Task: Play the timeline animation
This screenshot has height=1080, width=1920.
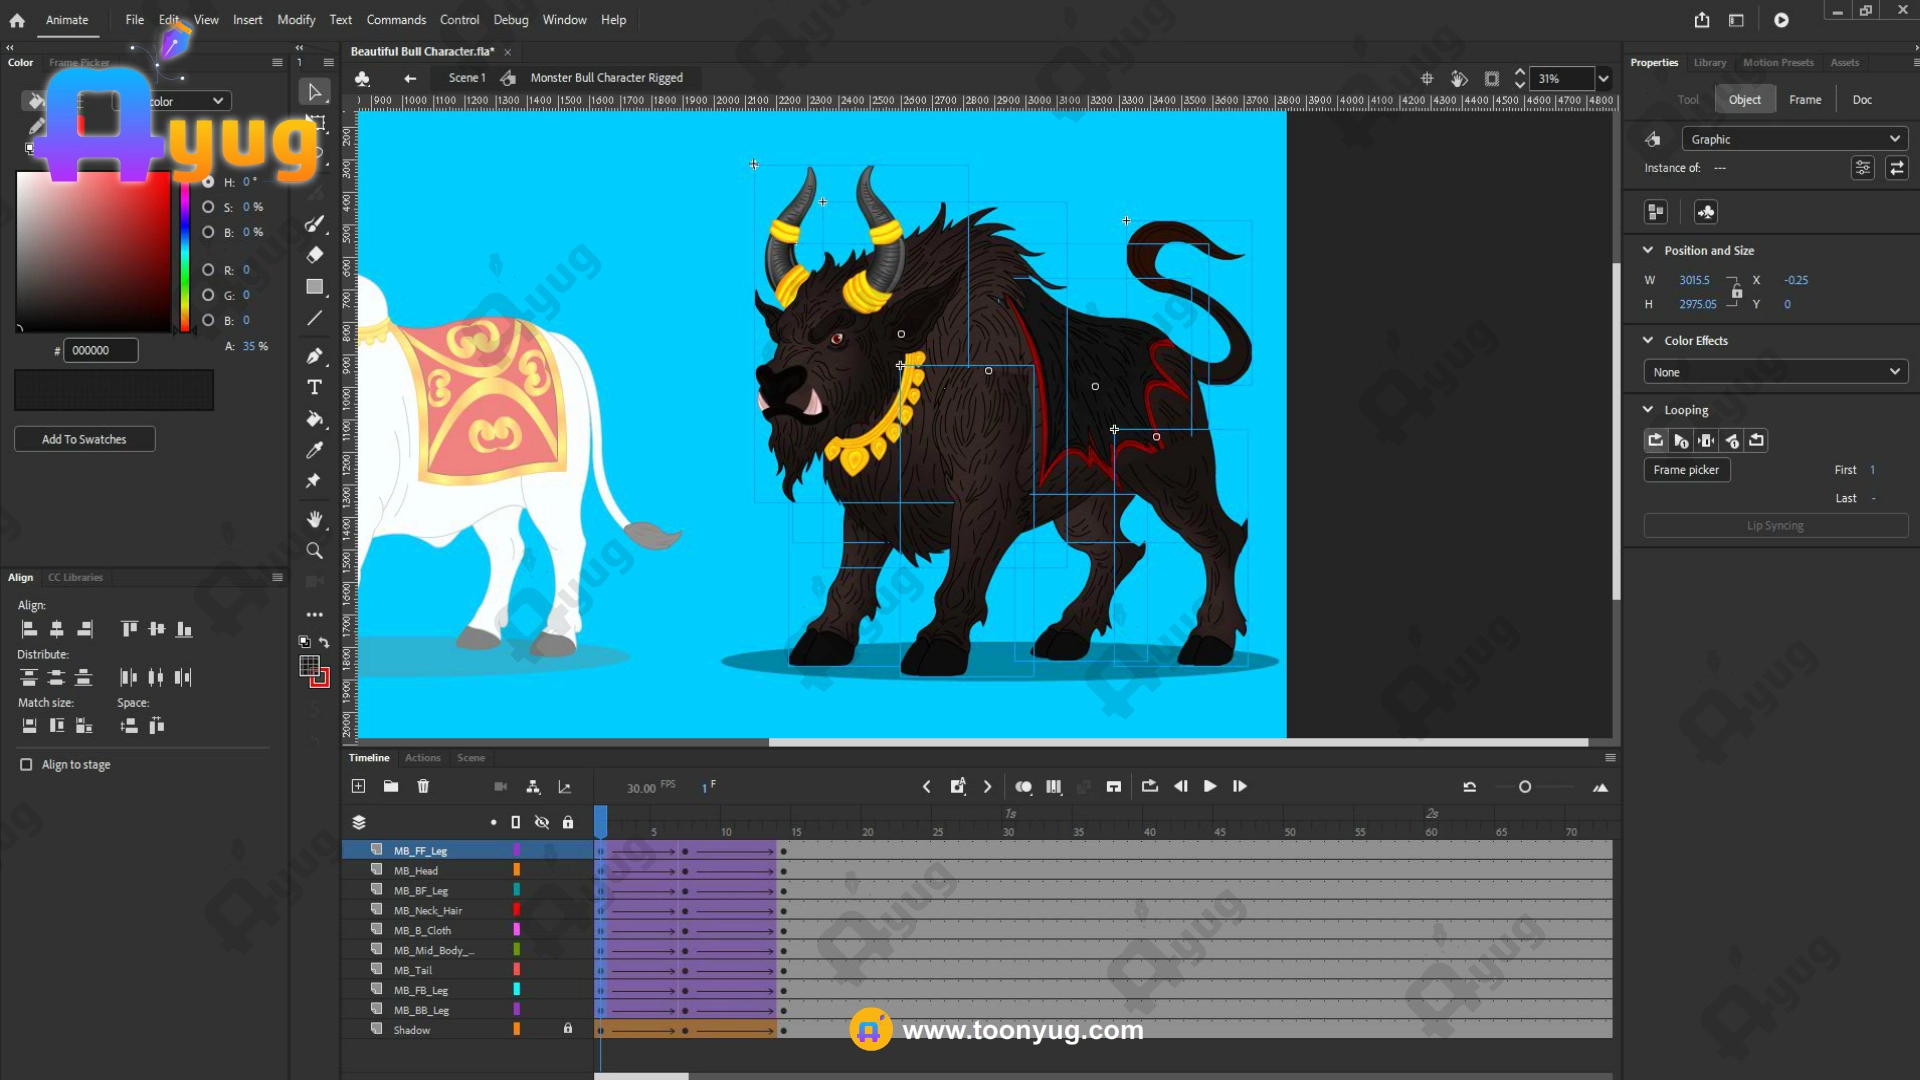Action: click(x=1210, y=787)
